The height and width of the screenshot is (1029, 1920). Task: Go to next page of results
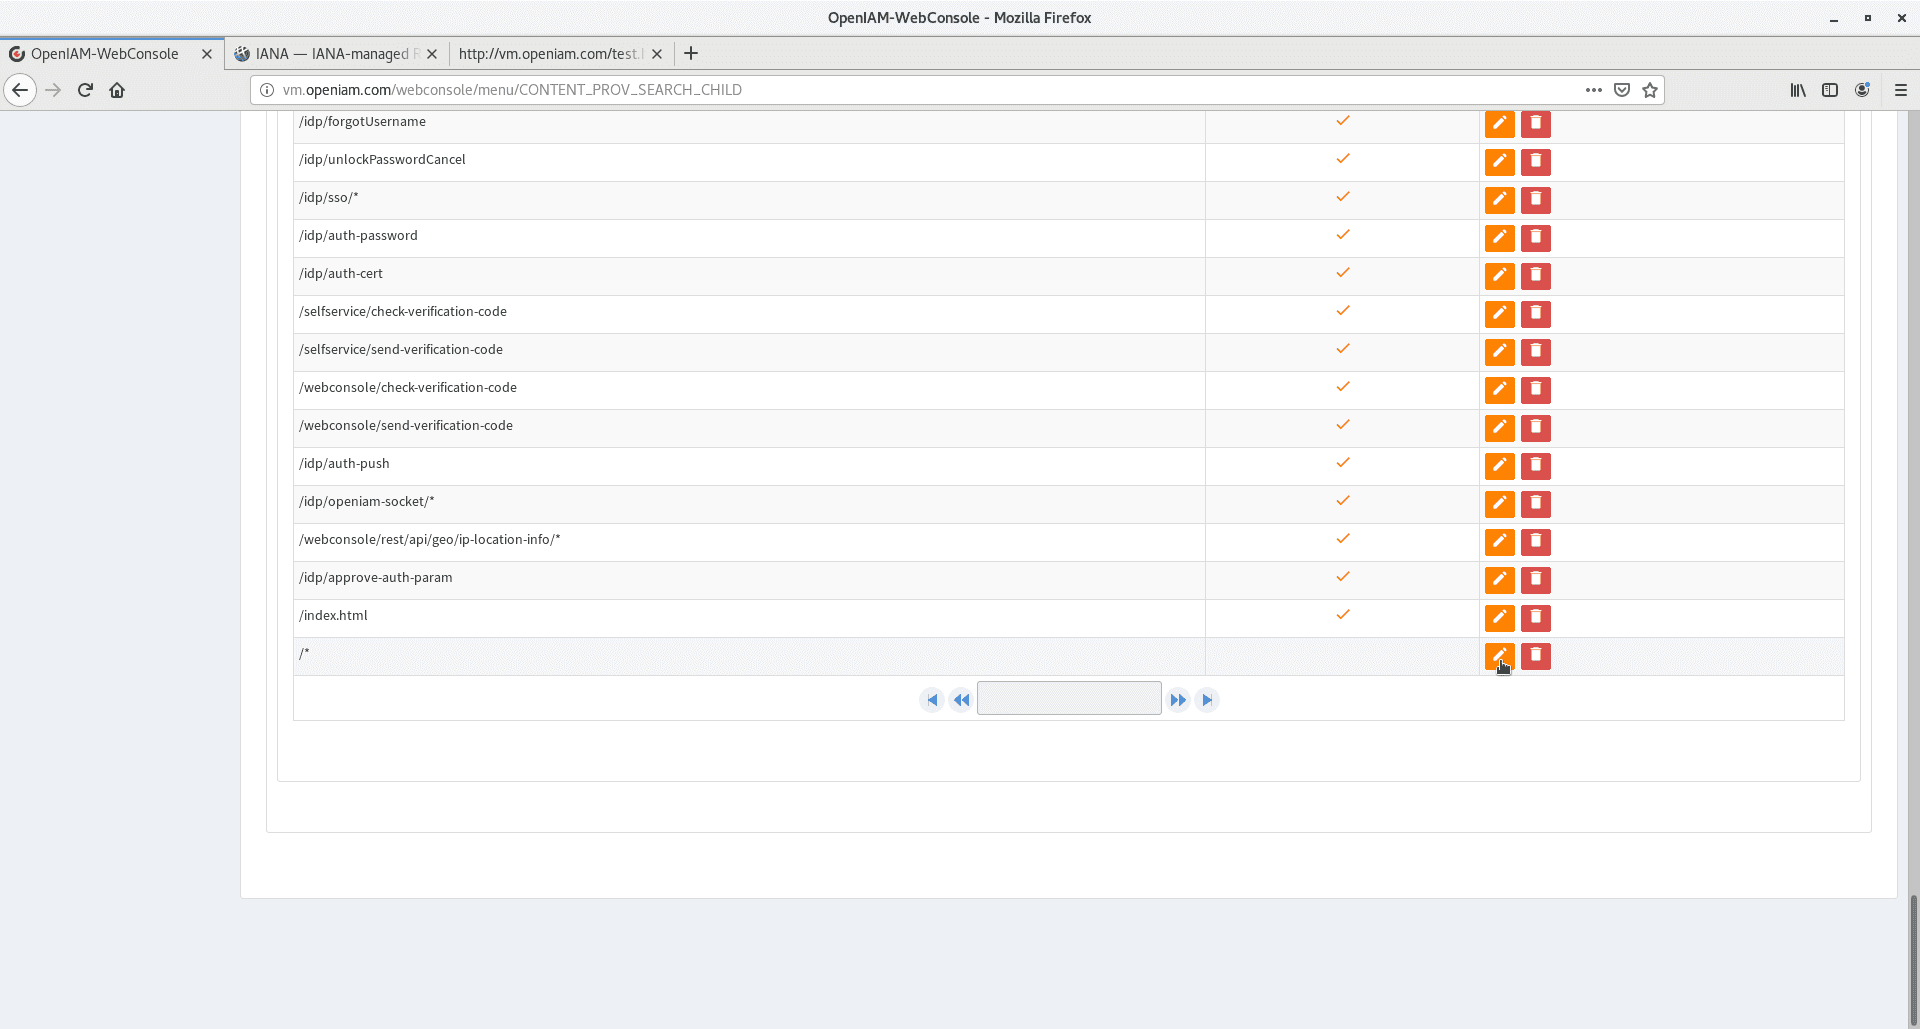coord(1178,700)
